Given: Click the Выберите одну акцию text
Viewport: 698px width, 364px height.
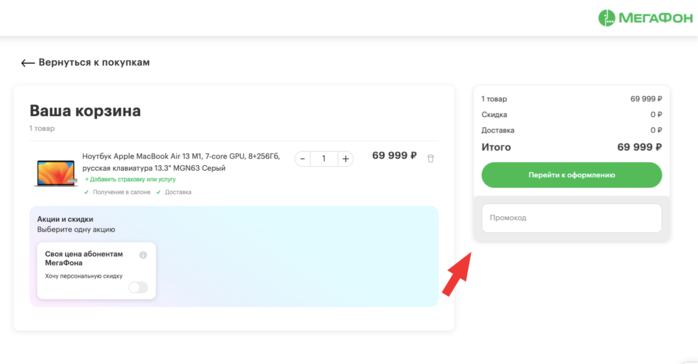Looking at the screenshot, I should [x=76, y=230].
